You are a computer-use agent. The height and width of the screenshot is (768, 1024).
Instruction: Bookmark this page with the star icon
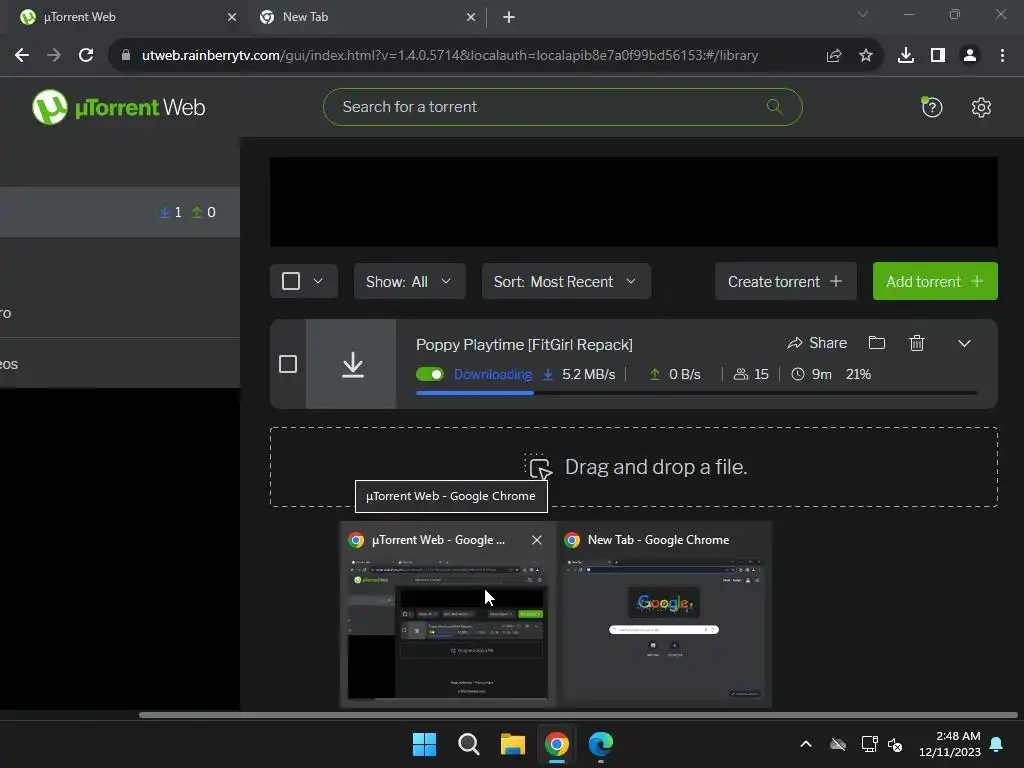pos(866,56)
